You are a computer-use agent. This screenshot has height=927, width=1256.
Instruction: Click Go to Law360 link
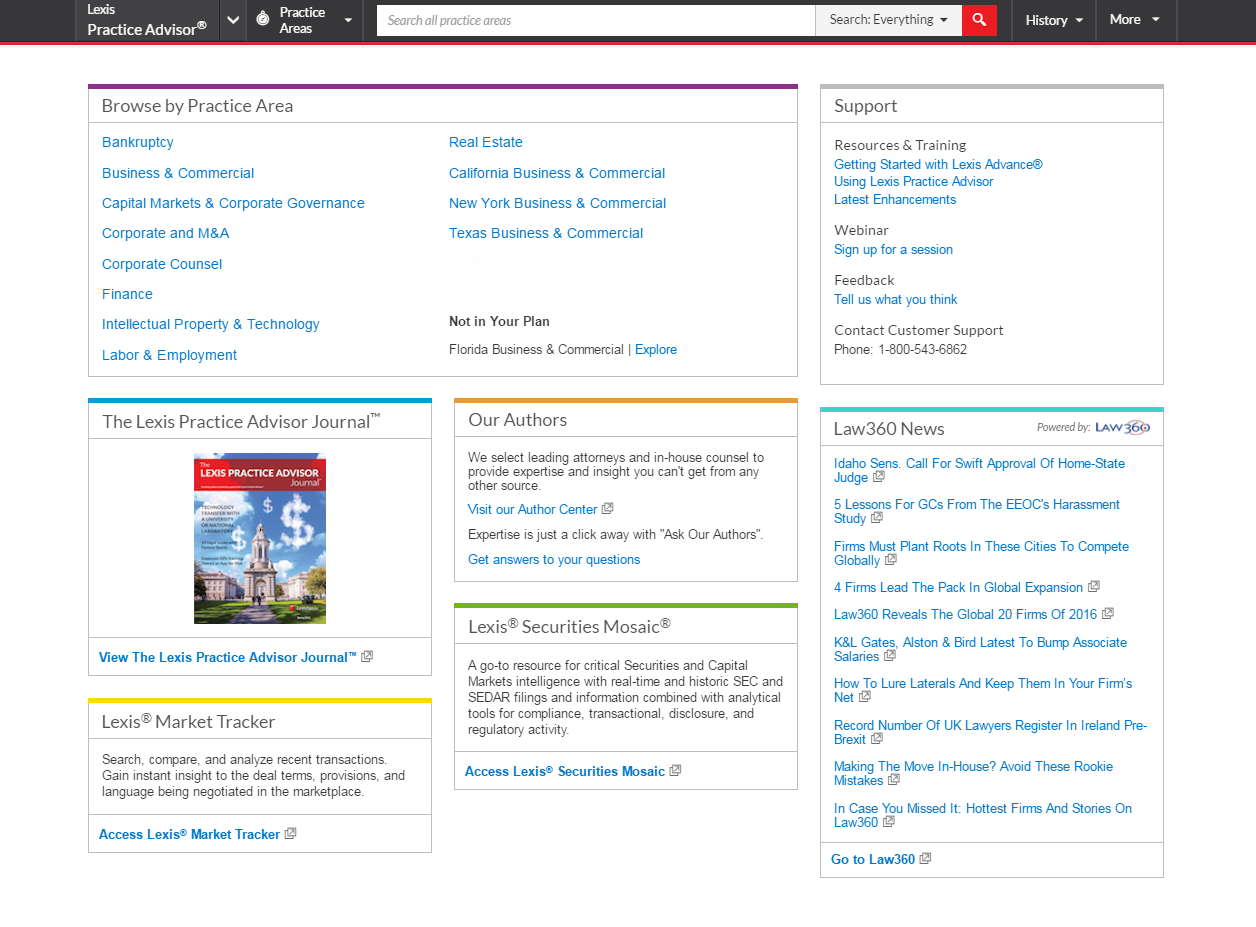tap(873, 859)
